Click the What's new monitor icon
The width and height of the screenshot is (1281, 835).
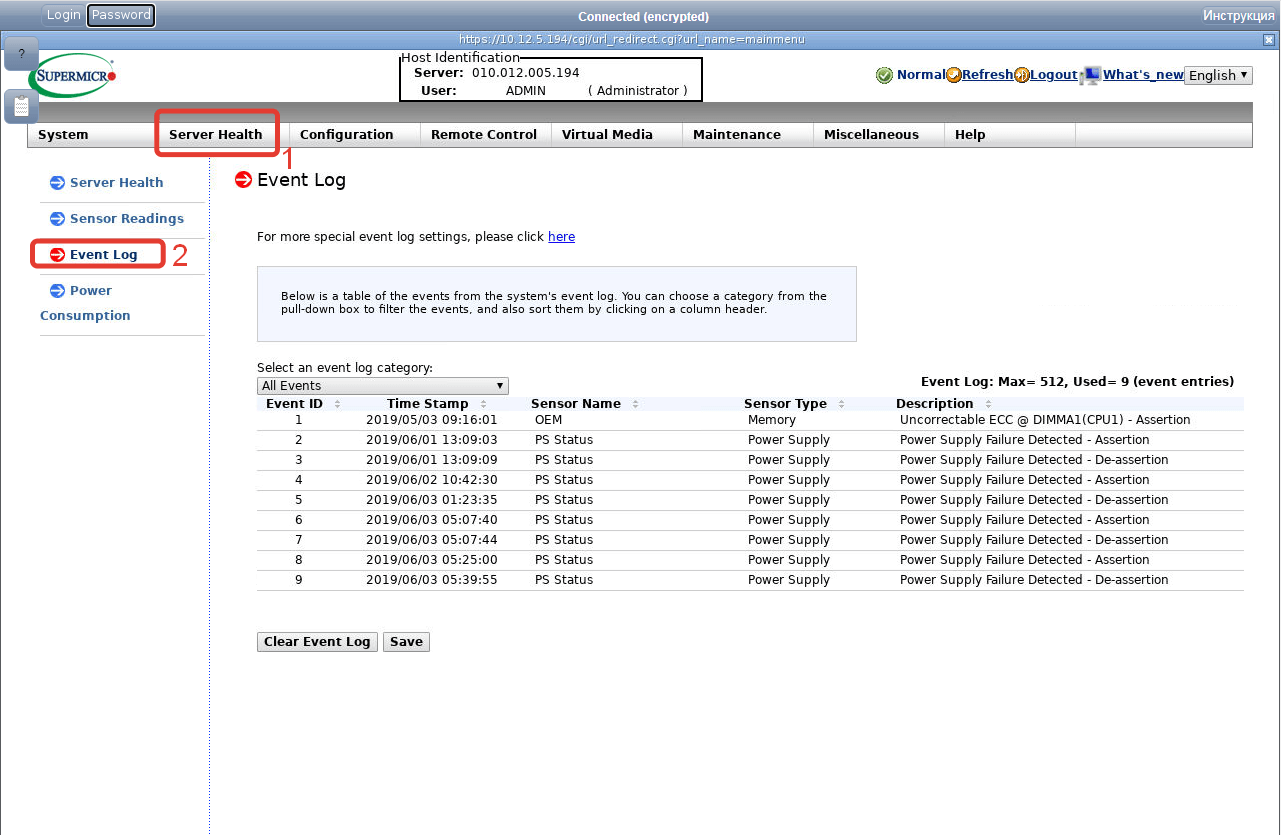(x=1091, y=75)
